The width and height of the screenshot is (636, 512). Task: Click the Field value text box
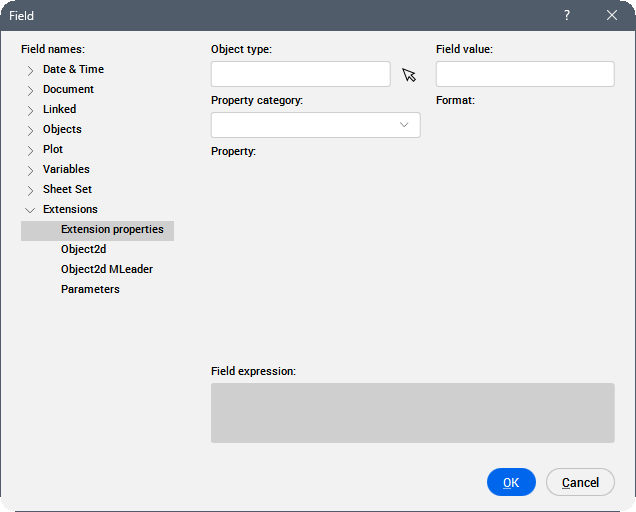coord(525,75)
